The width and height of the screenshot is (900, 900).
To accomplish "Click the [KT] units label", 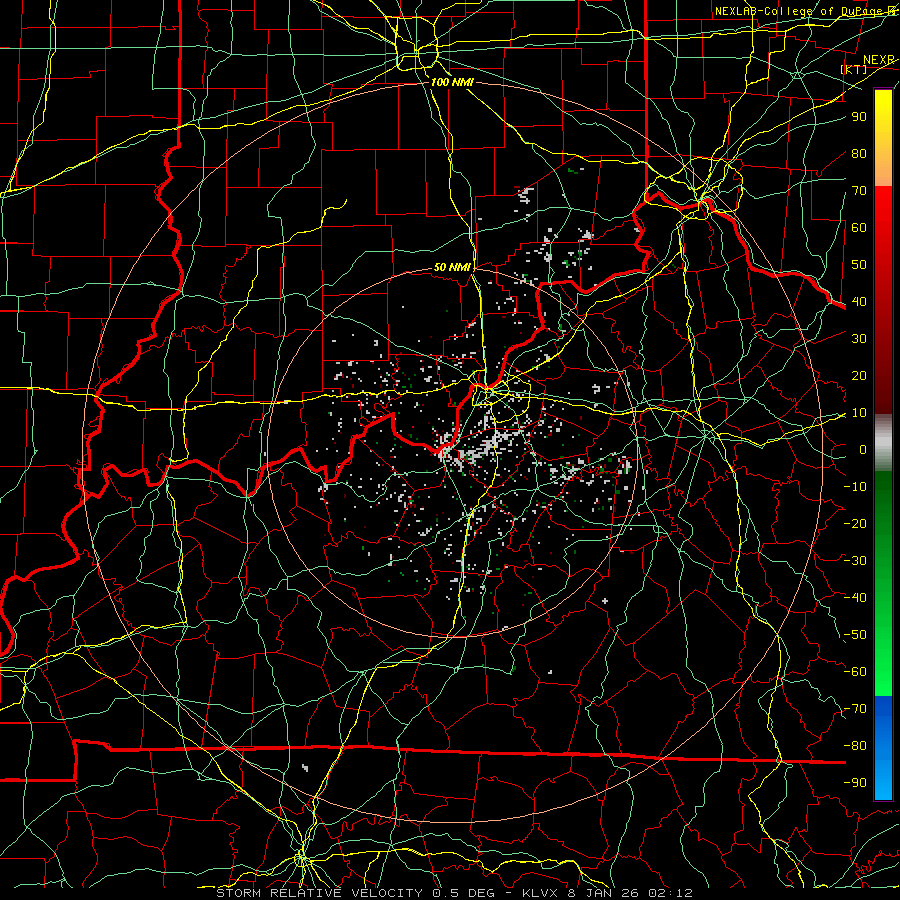I will 854,69.
